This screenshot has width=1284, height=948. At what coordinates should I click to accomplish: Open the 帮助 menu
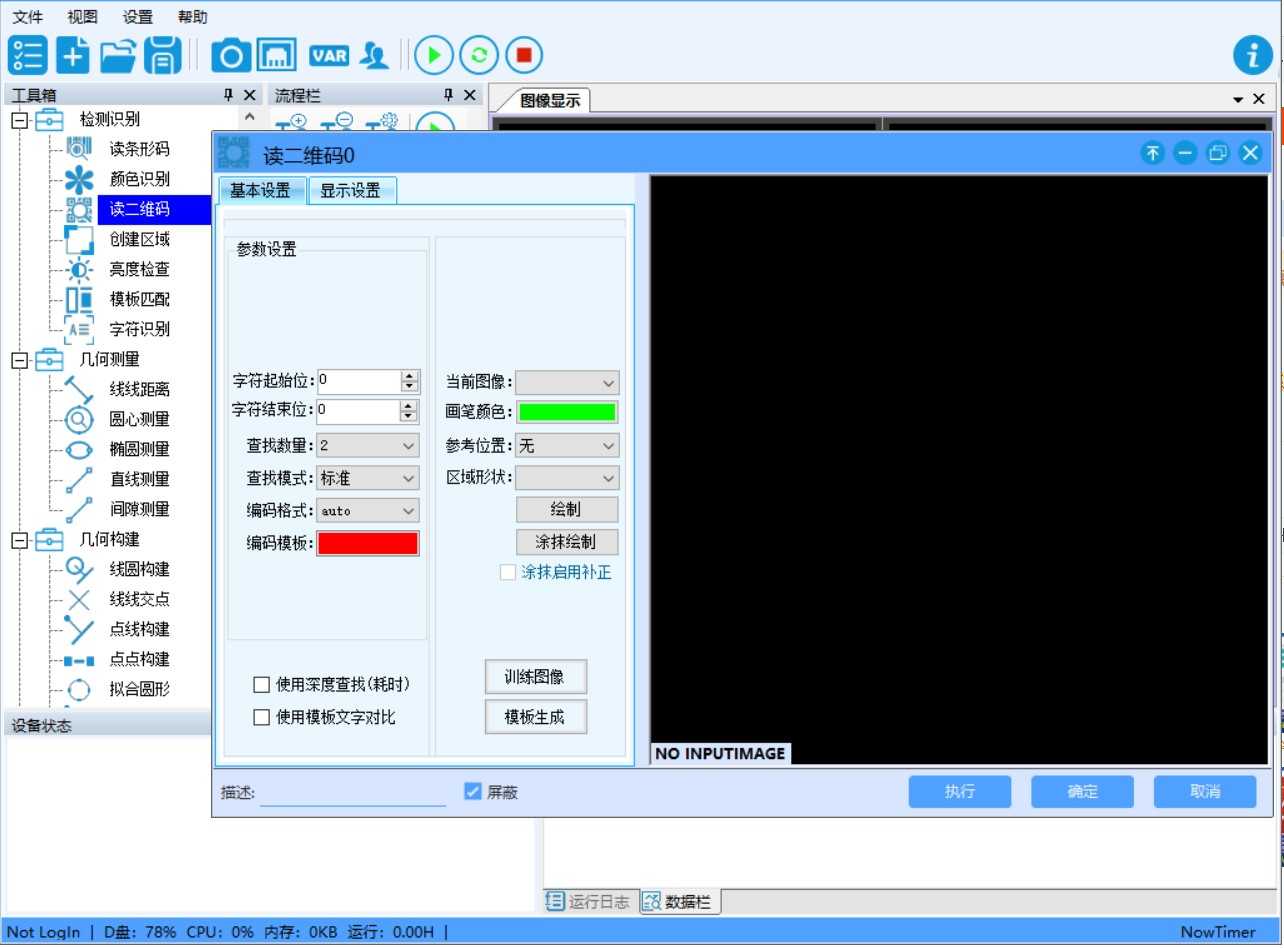click(x=193, y=17)
